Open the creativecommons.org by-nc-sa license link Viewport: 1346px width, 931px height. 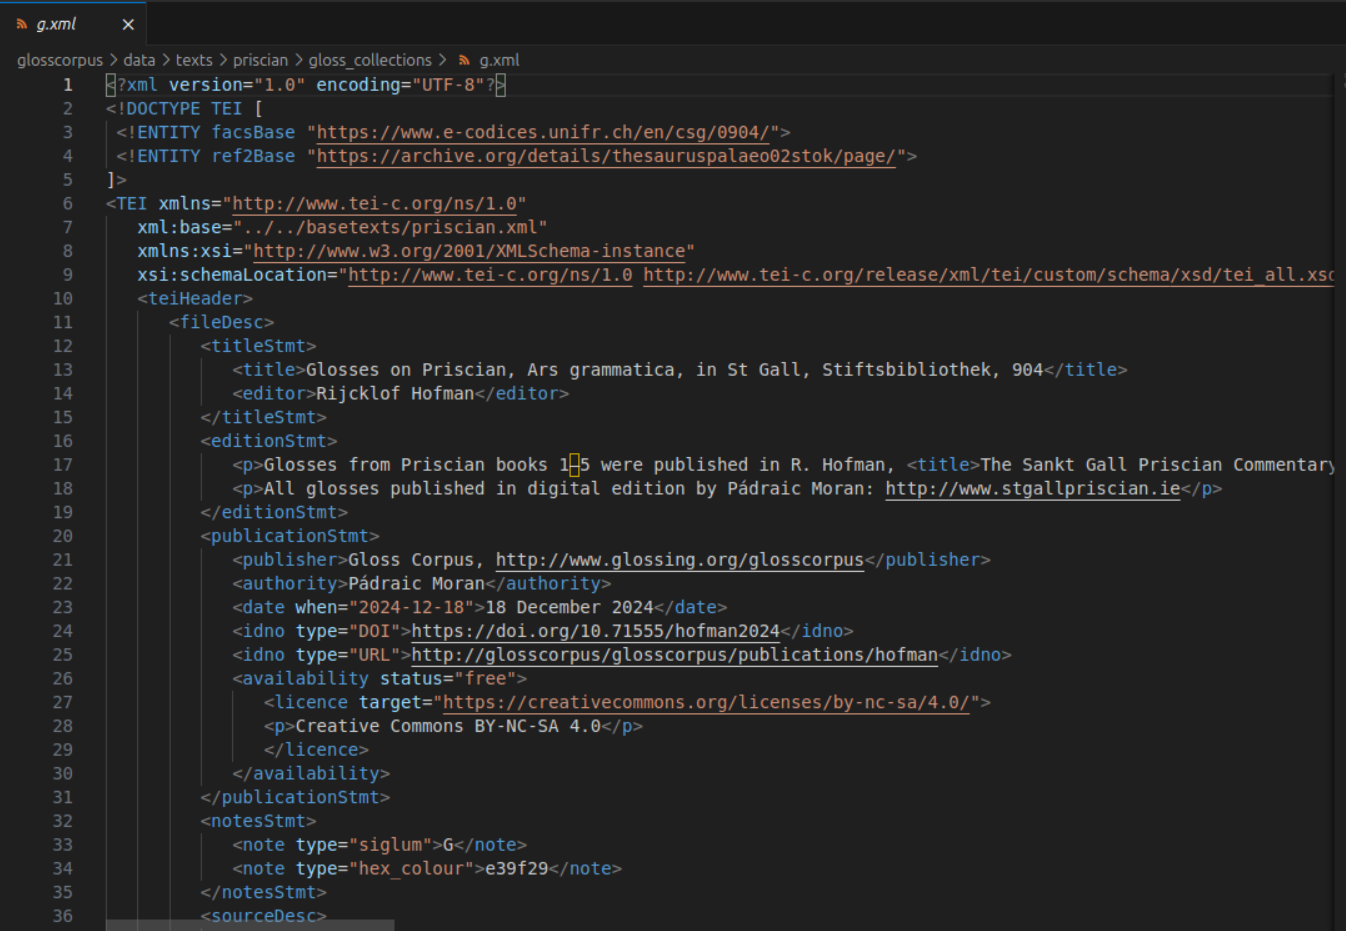706,703
